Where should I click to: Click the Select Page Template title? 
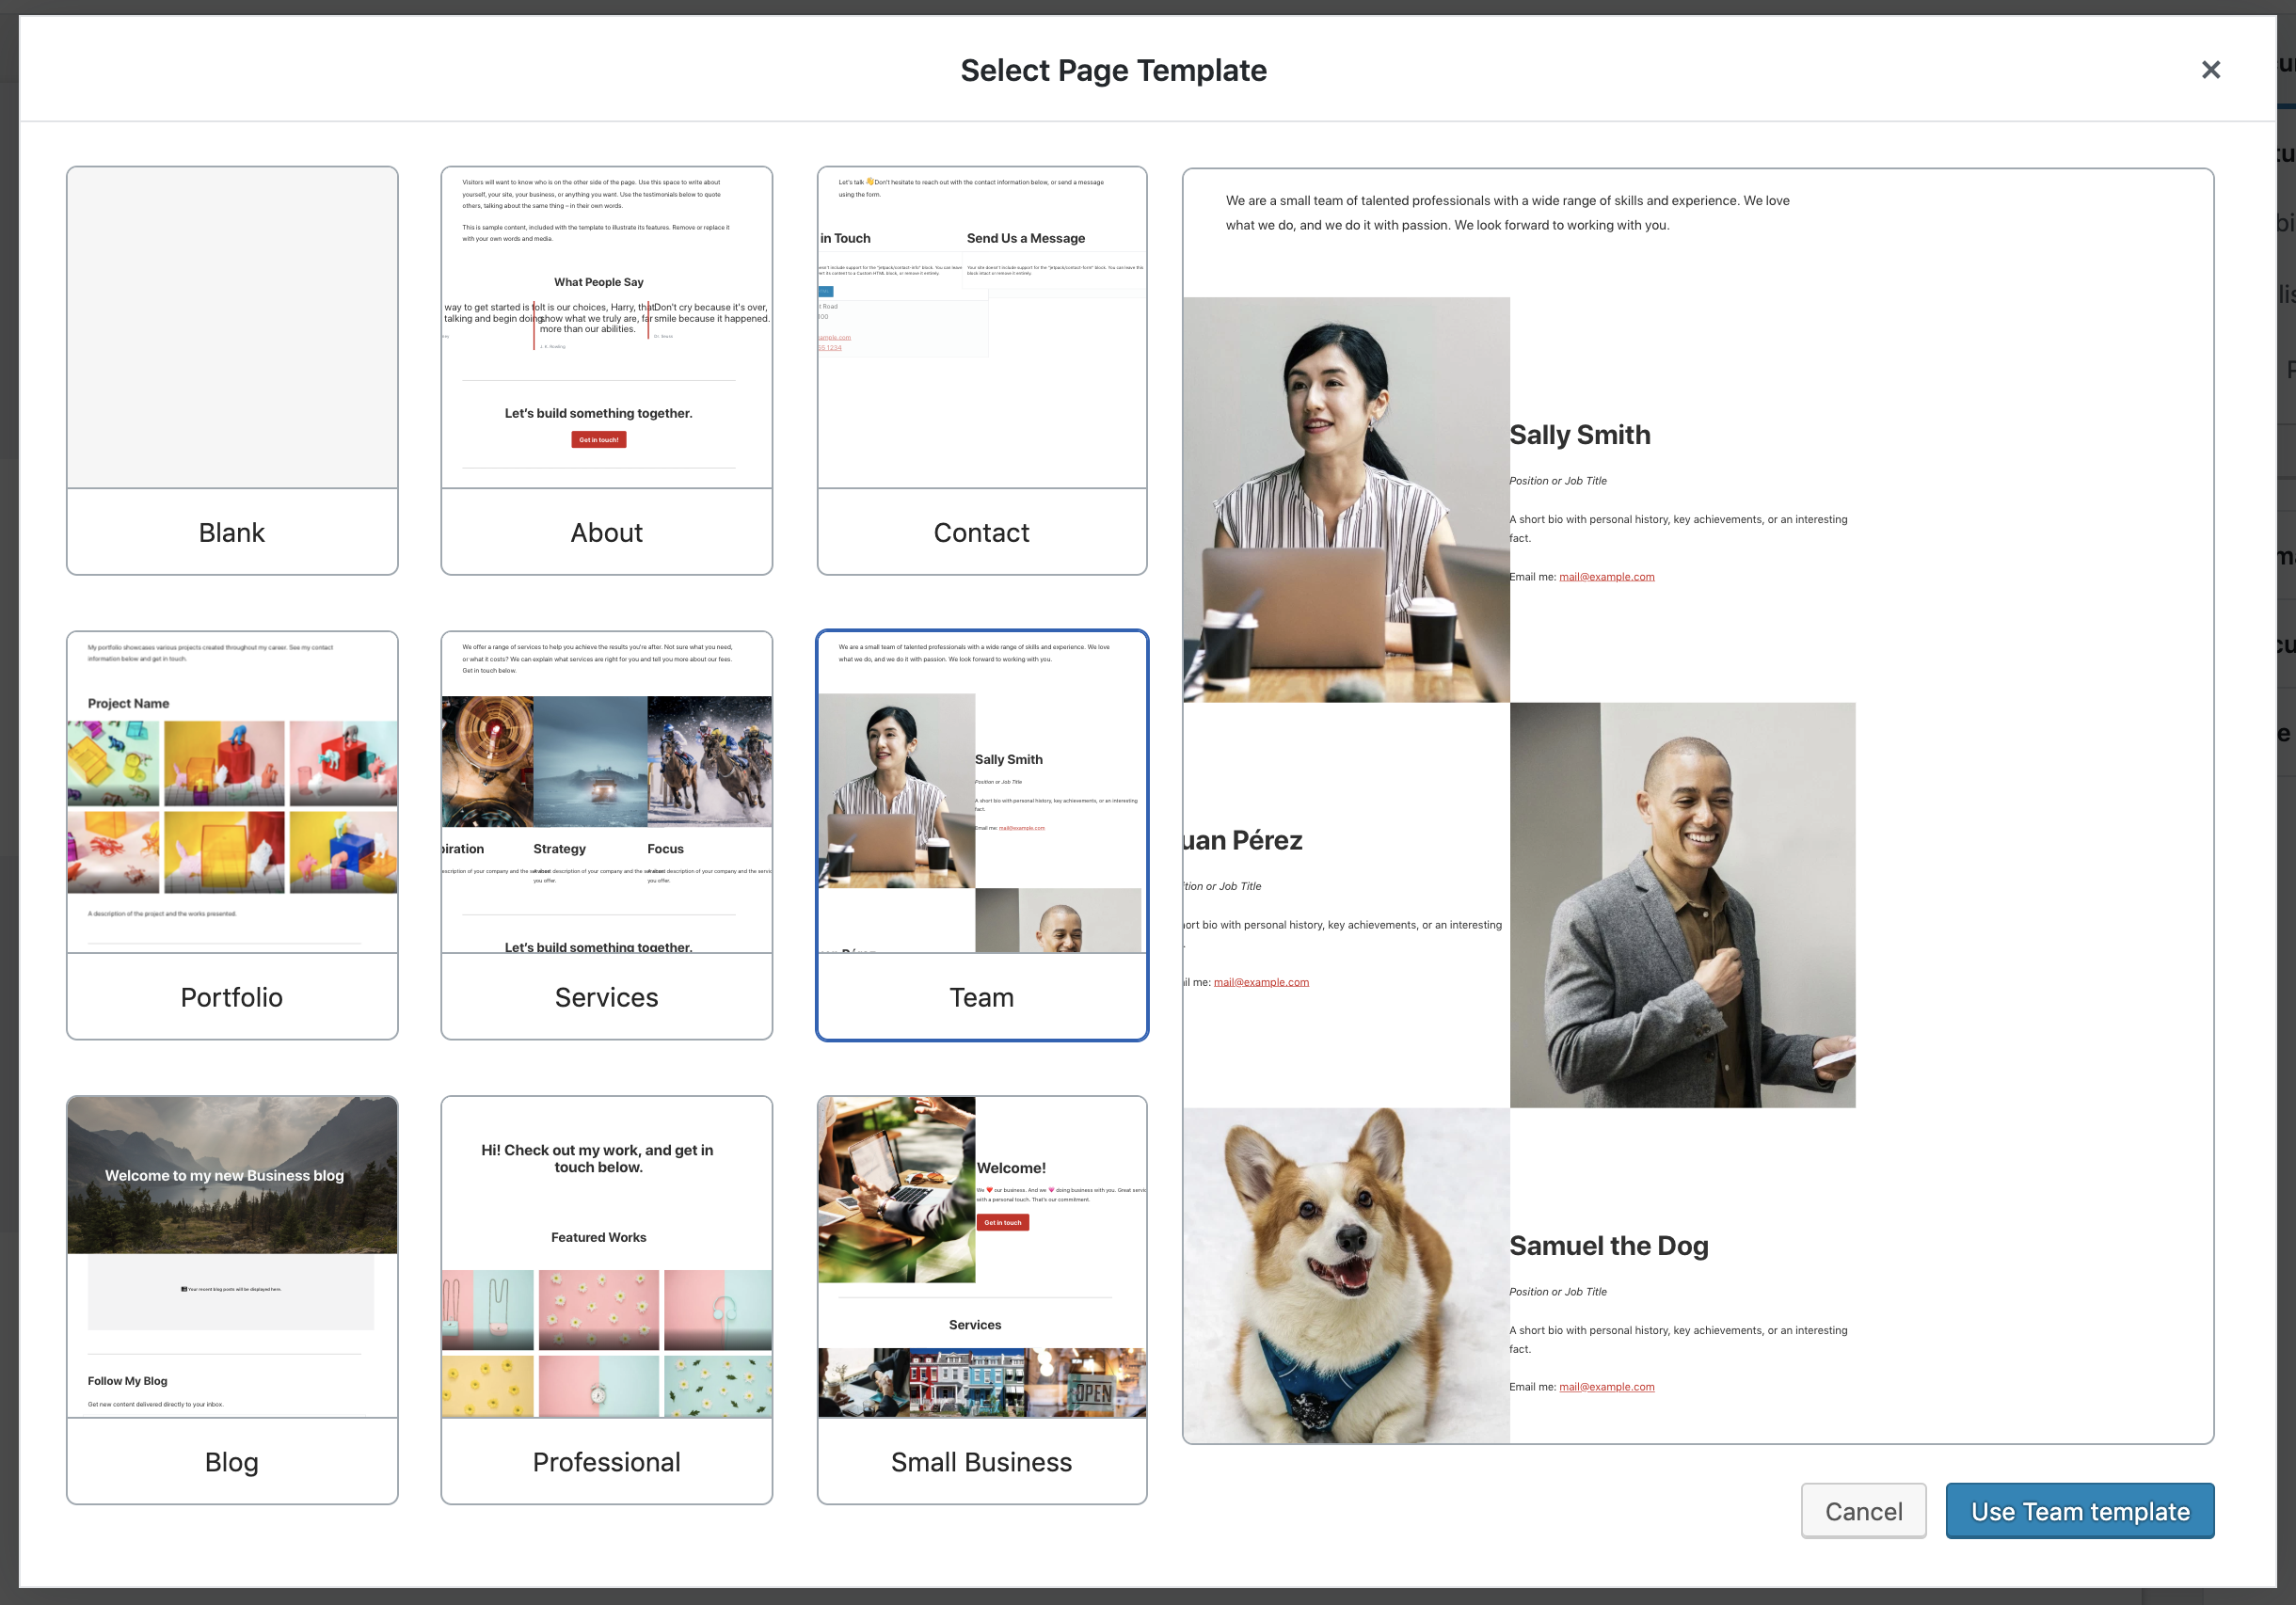[1113, 70]
